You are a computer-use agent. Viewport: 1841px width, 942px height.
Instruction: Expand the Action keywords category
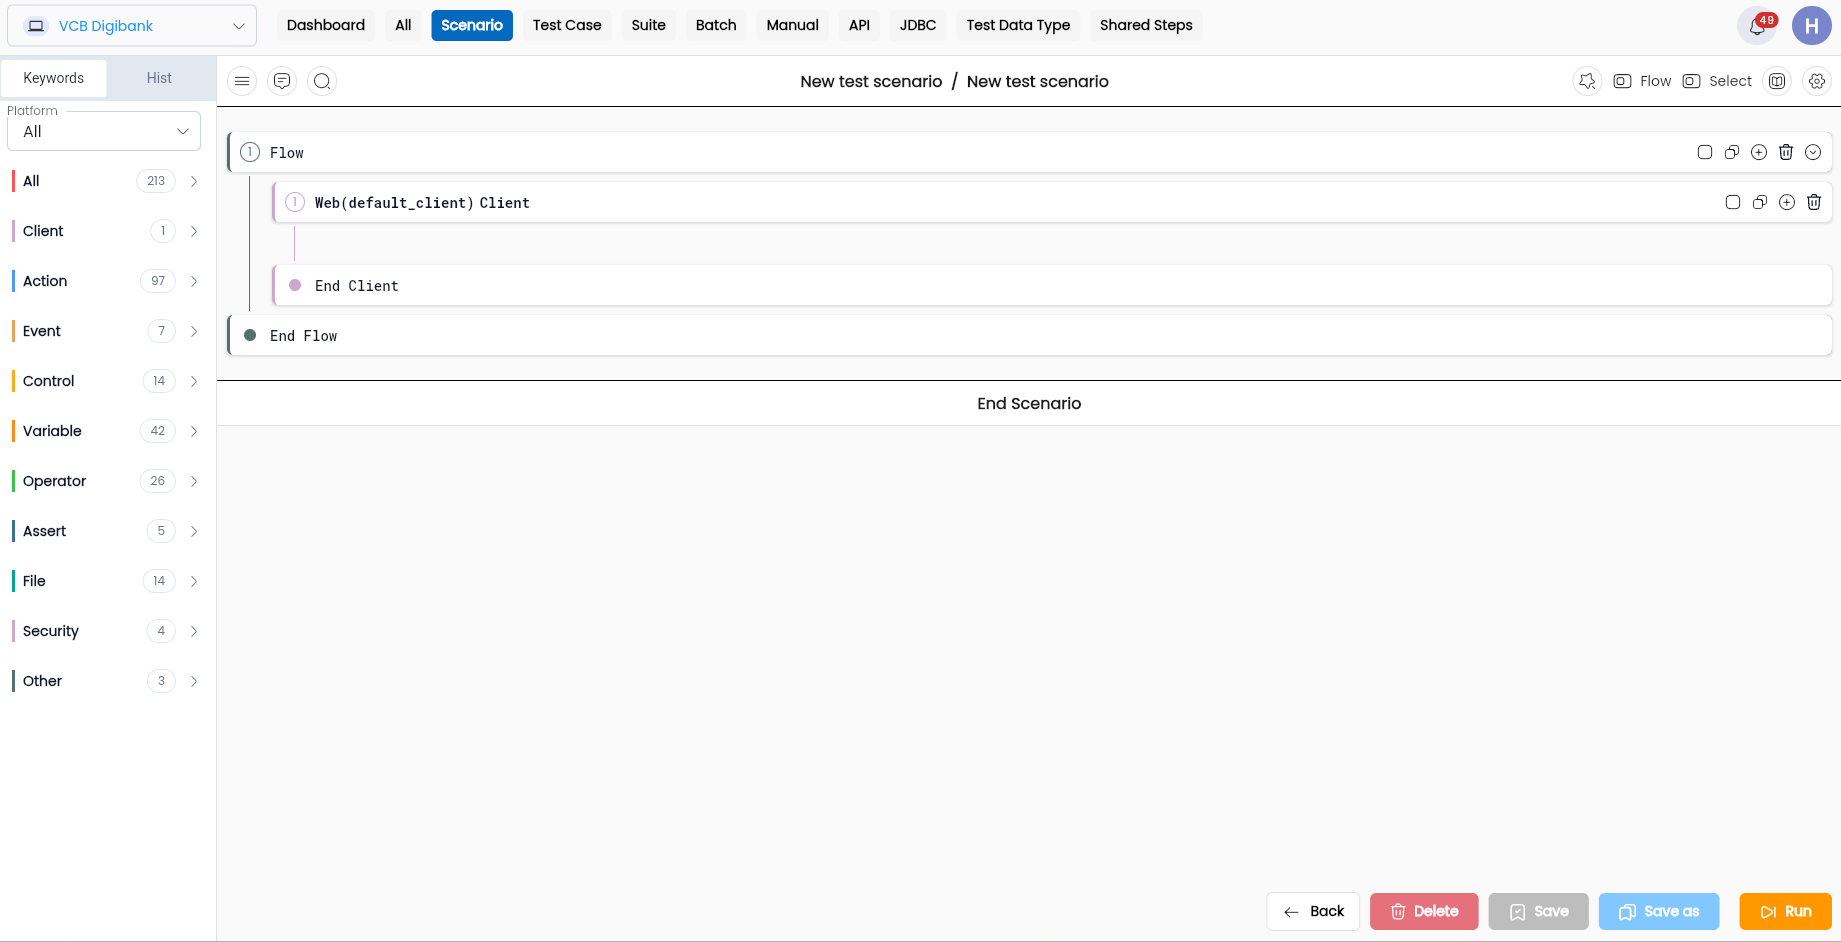(107, 281)
